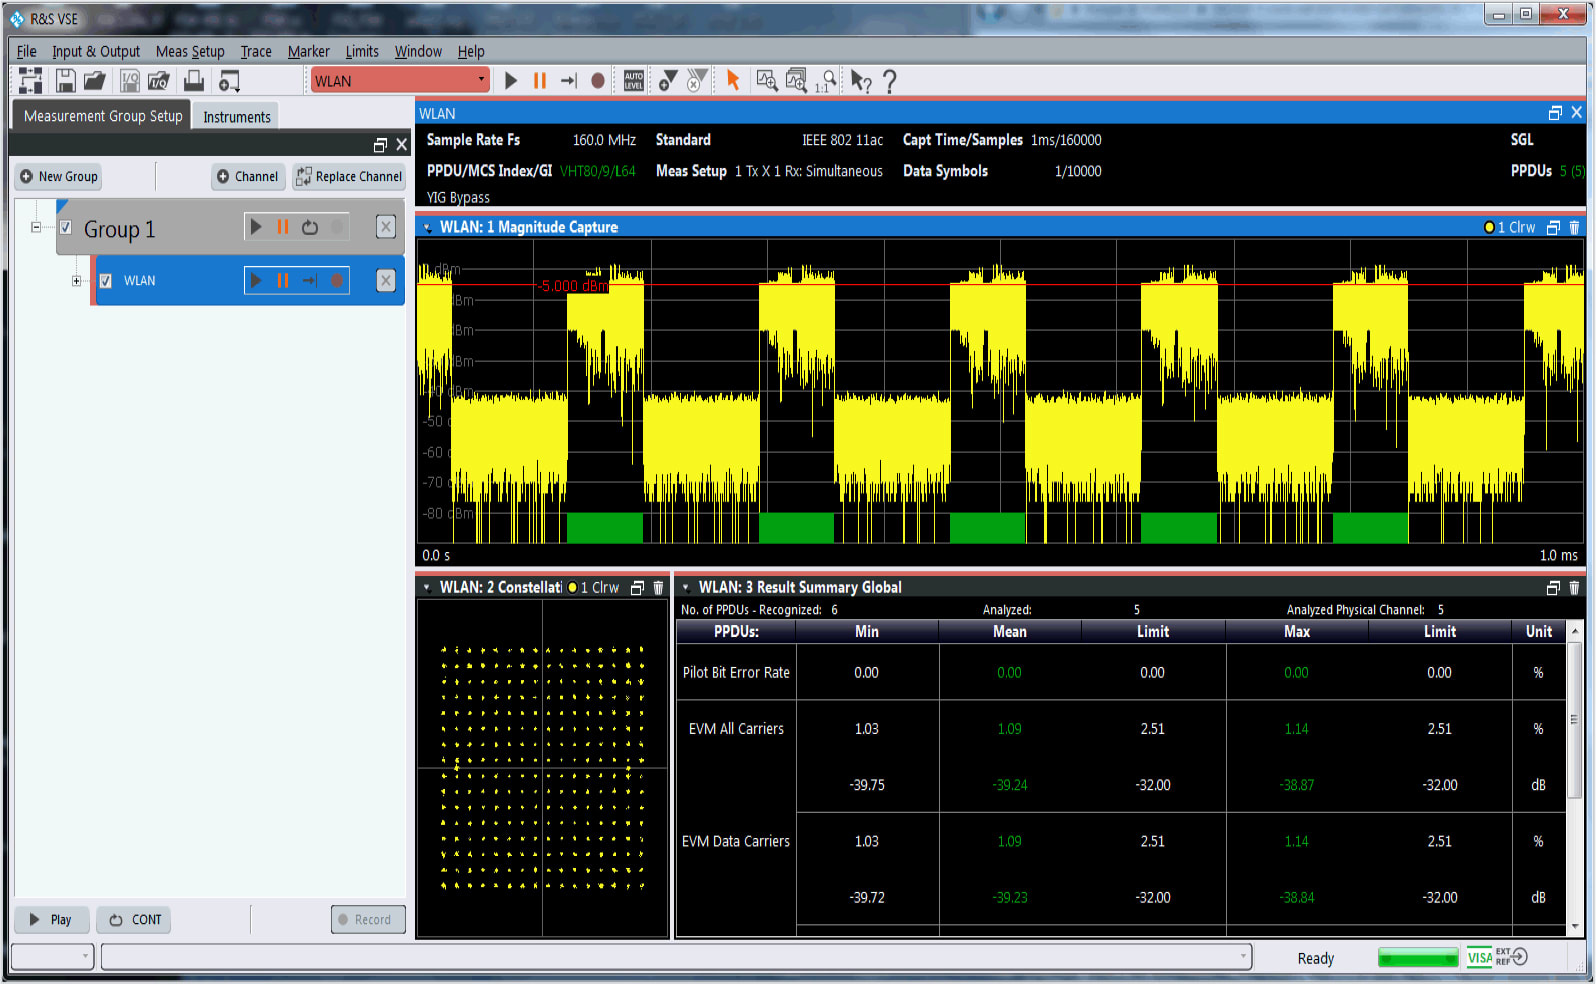Switch to the Instruments tab

point(236,117)
